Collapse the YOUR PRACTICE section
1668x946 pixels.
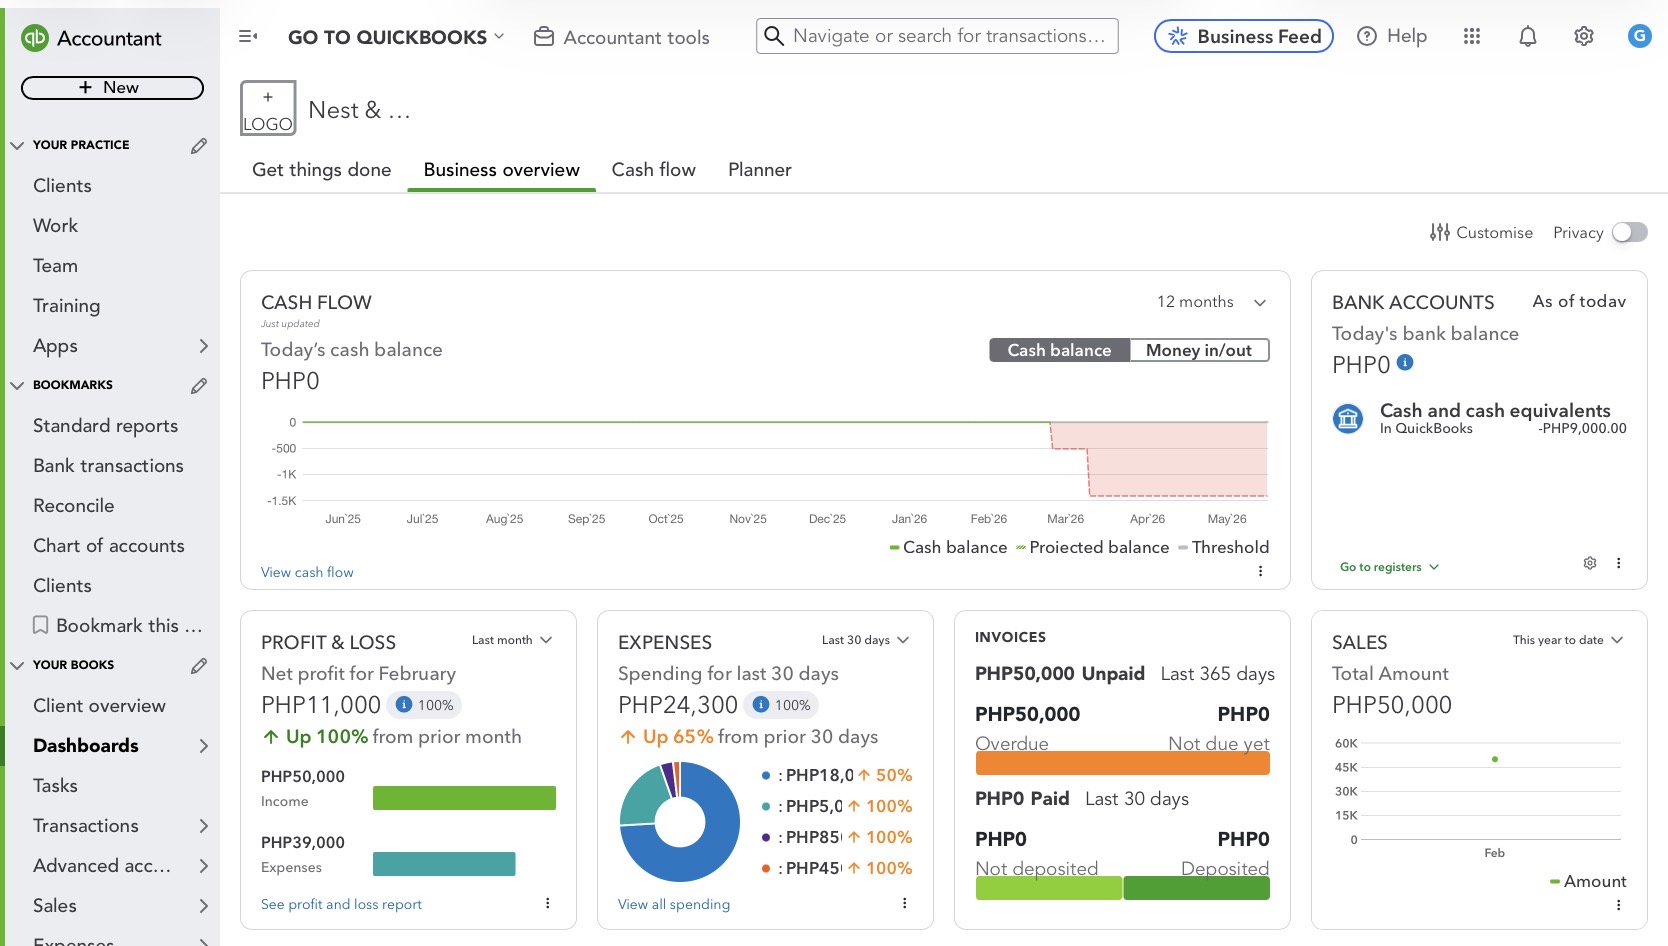tap(17, 146)
